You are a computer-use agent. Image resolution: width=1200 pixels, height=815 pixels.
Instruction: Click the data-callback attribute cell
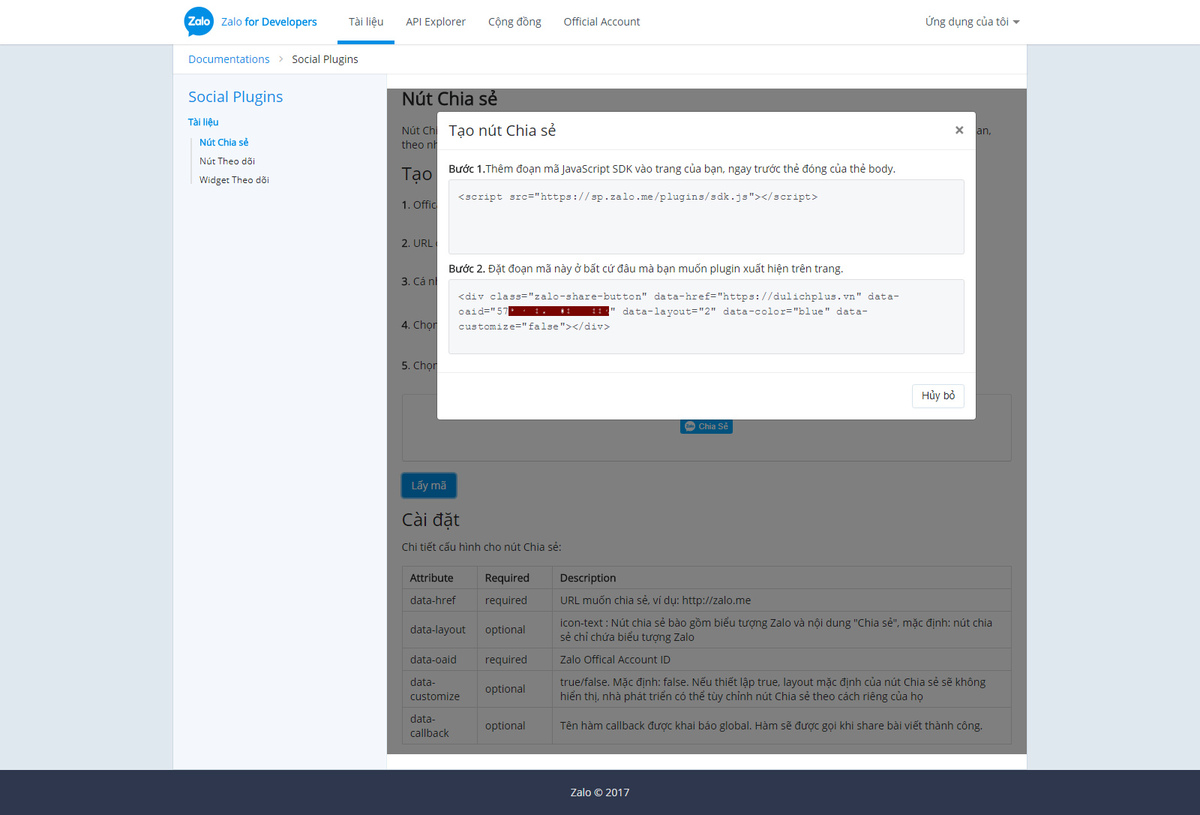click(x=440, y=726)
